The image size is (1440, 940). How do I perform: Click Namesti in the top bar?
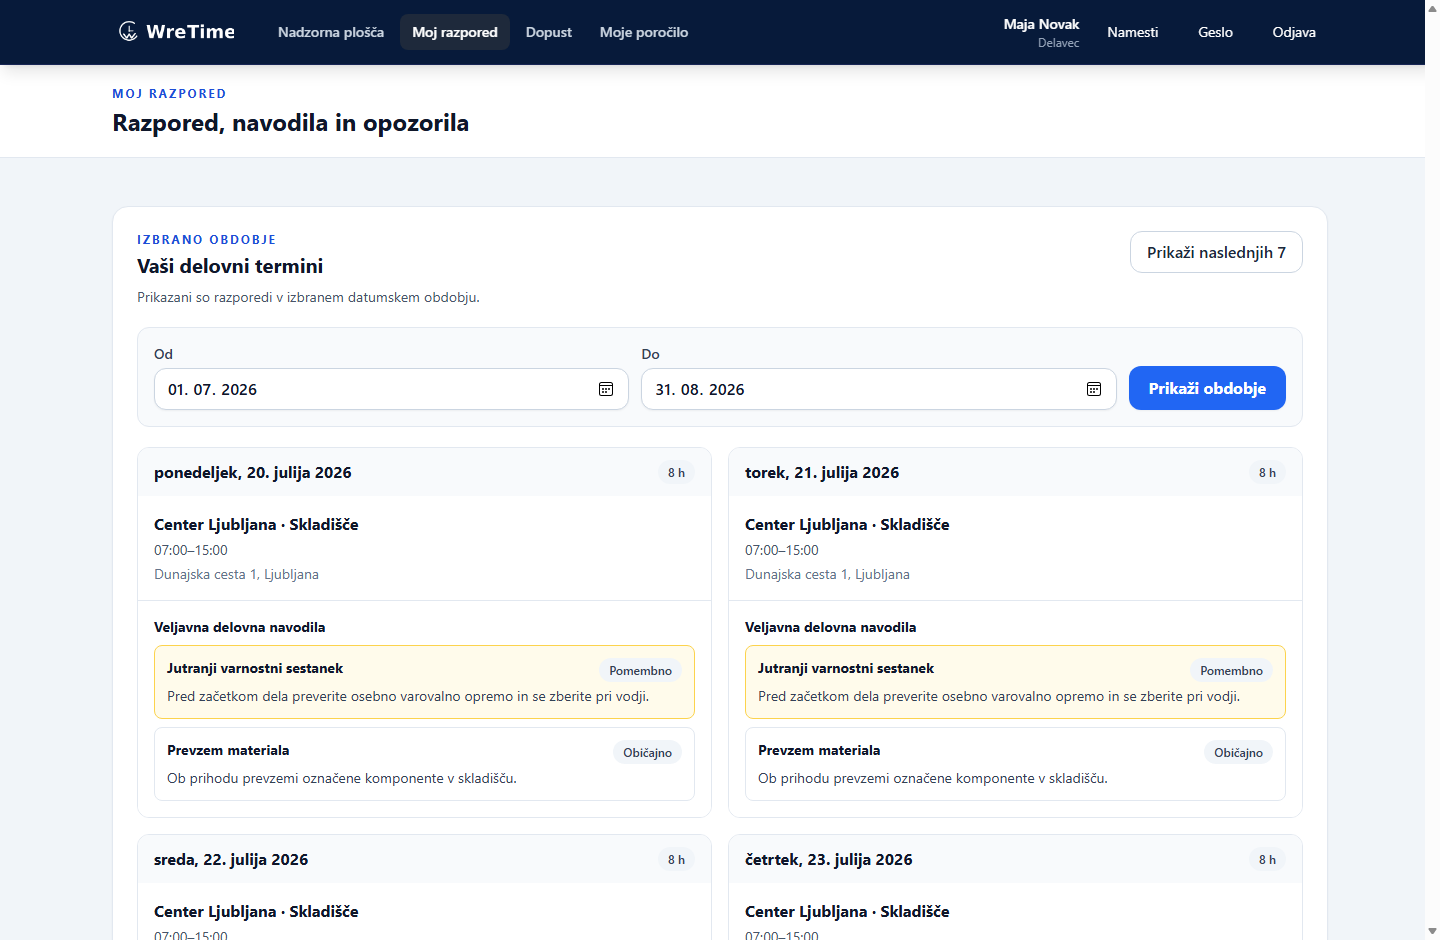tap(1133, 32)
